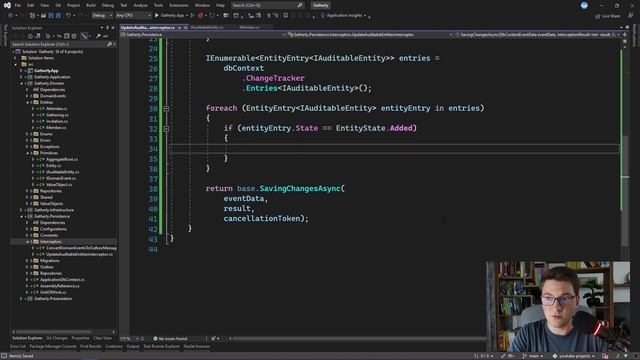This screenshot has width=640, height=360.
Task: Switch to the Properties panel tab
Action: pyautogui.click(x=80, y=338)
